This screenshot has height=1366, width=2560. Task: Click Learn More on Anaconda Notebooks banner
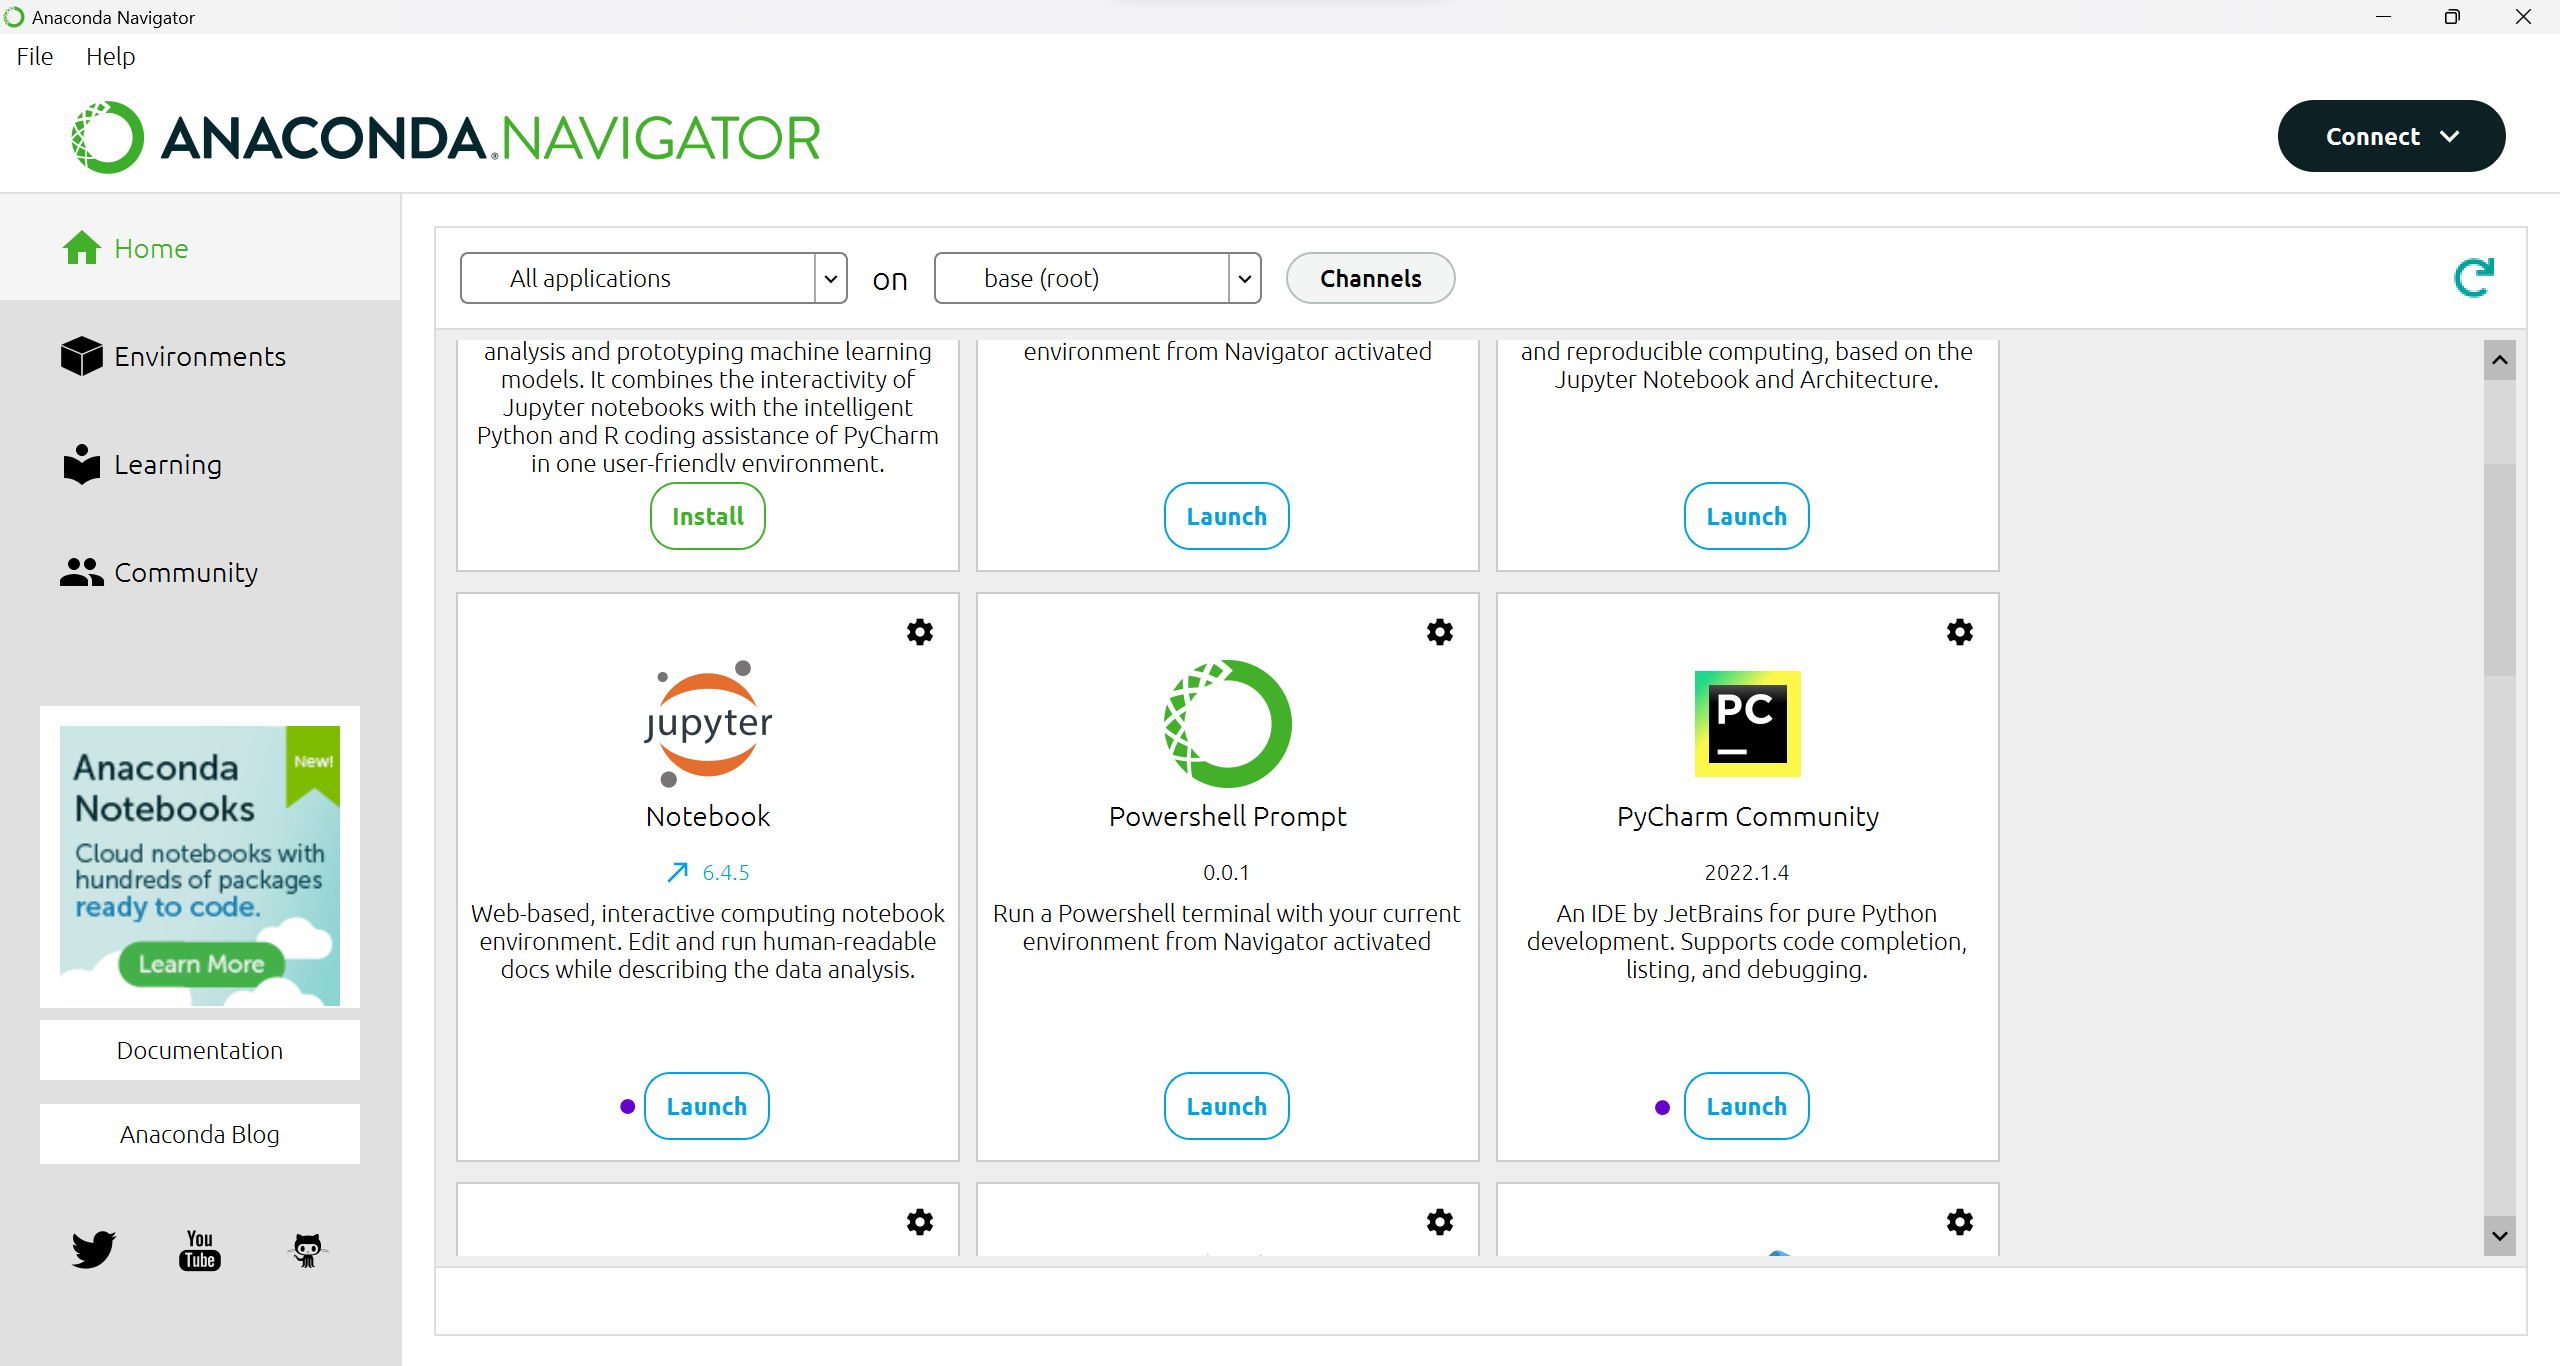(201, 964)
